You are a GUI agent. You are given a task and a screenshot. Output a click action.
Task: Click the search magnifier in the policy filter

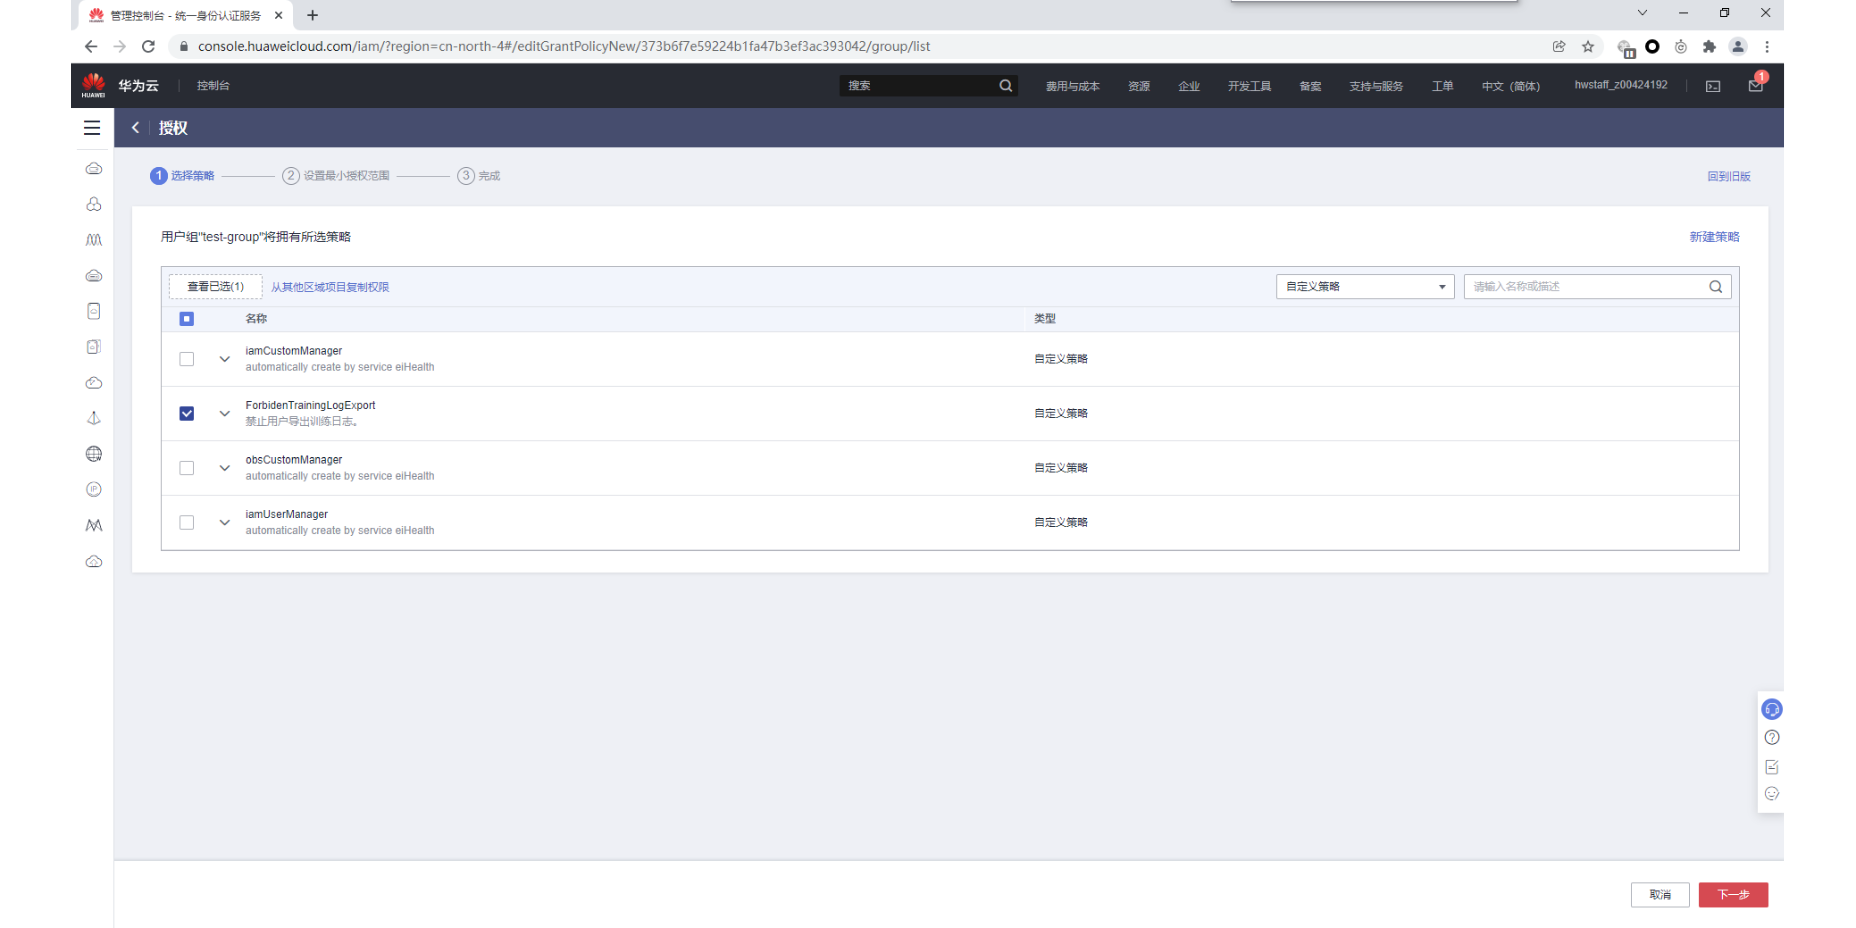1716,287
